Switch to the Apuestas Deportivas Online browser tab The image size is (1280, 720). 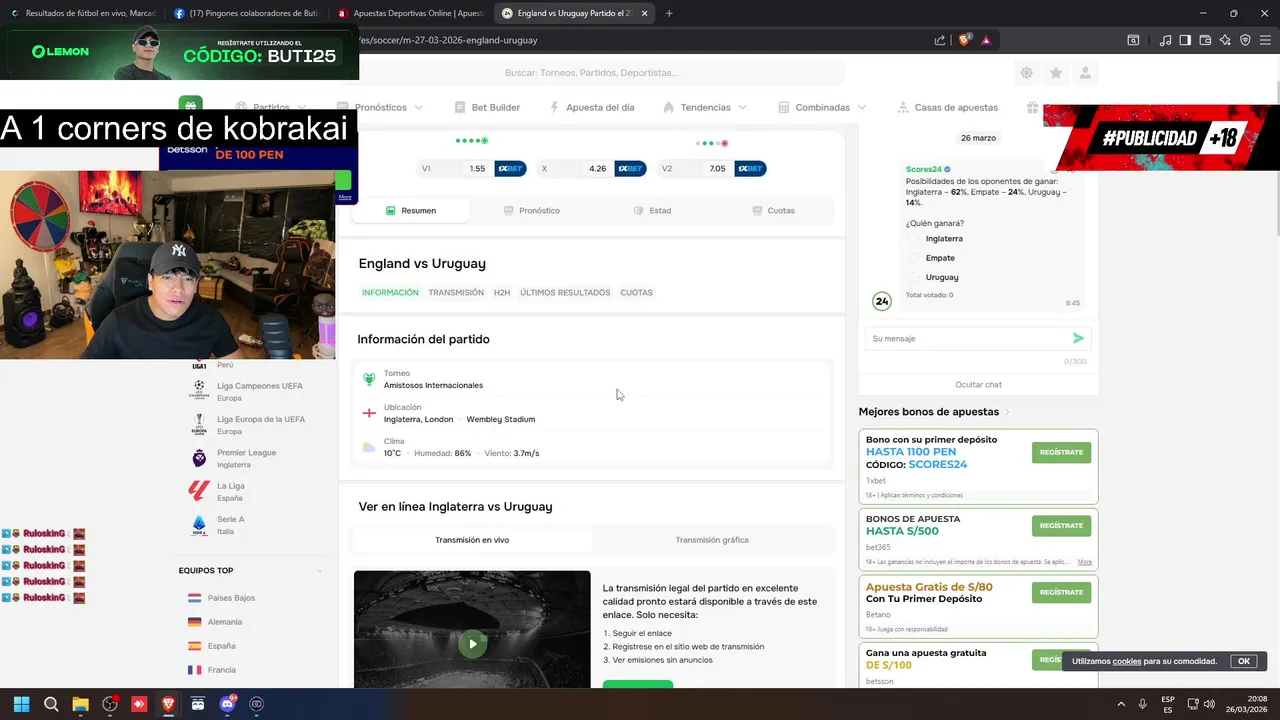[x=411, y=13]
